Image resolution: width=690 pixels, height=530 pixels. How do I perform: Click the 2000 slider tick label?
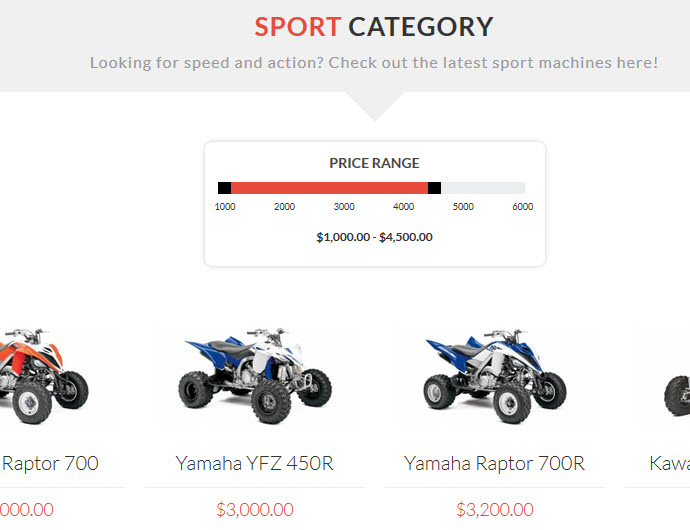284,206
